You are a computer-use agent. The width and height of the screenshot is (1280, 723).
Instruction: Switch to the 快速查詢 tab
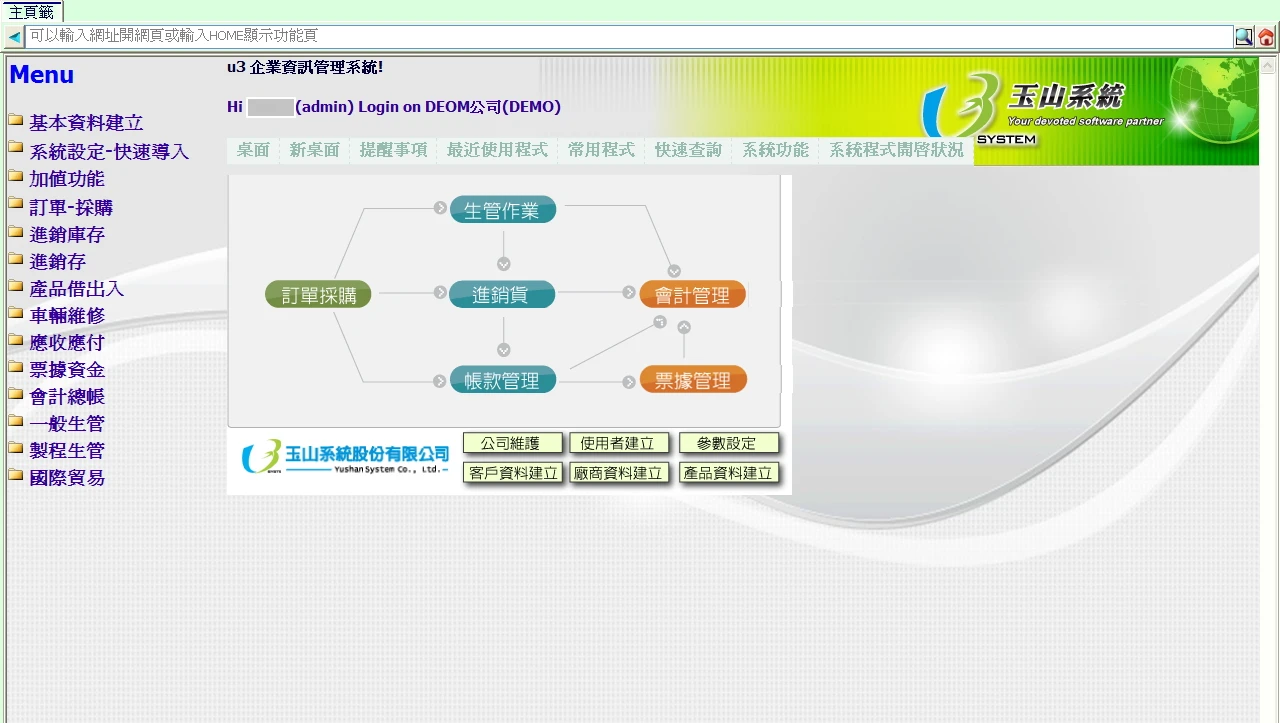688,150
